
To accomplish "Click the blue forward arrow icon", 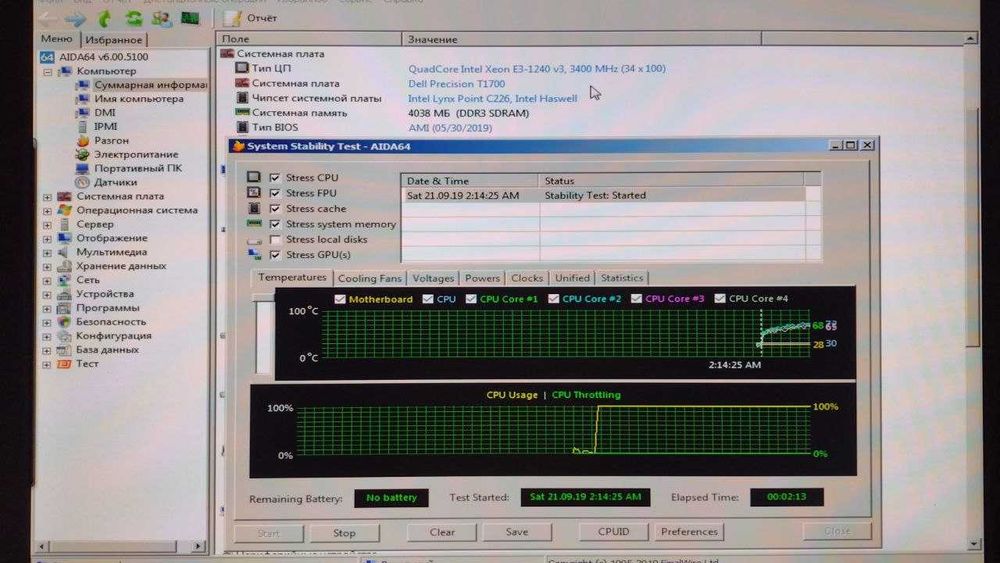I will [x=75, y=20].
